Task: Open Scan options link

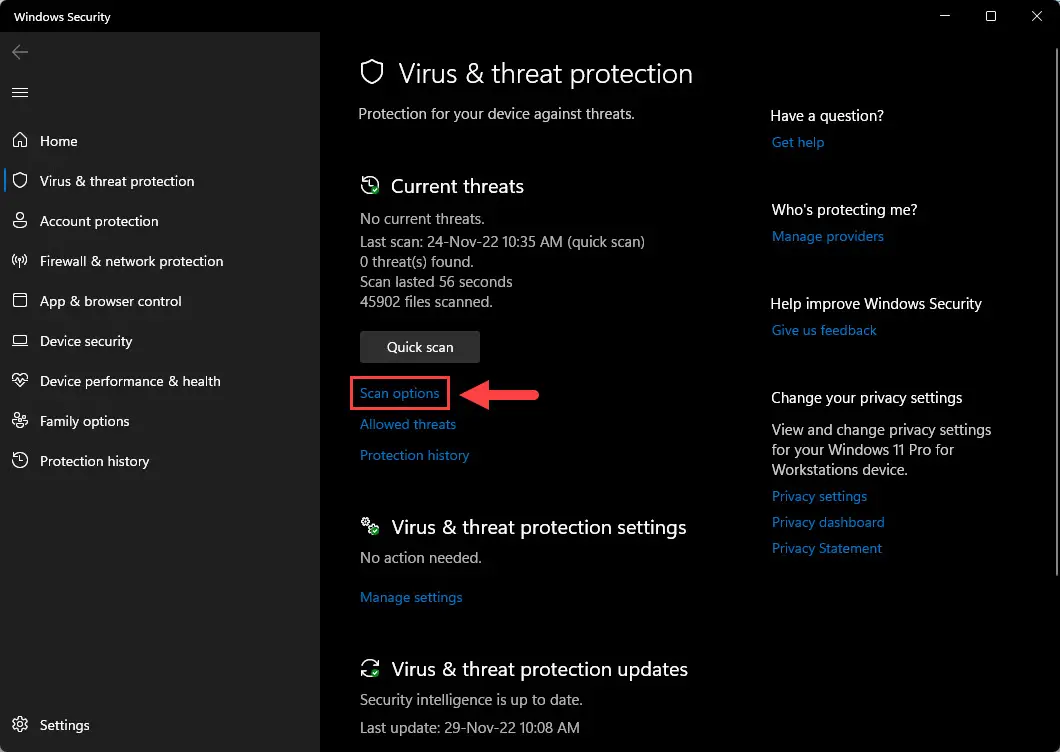Action: pos(400,393)
